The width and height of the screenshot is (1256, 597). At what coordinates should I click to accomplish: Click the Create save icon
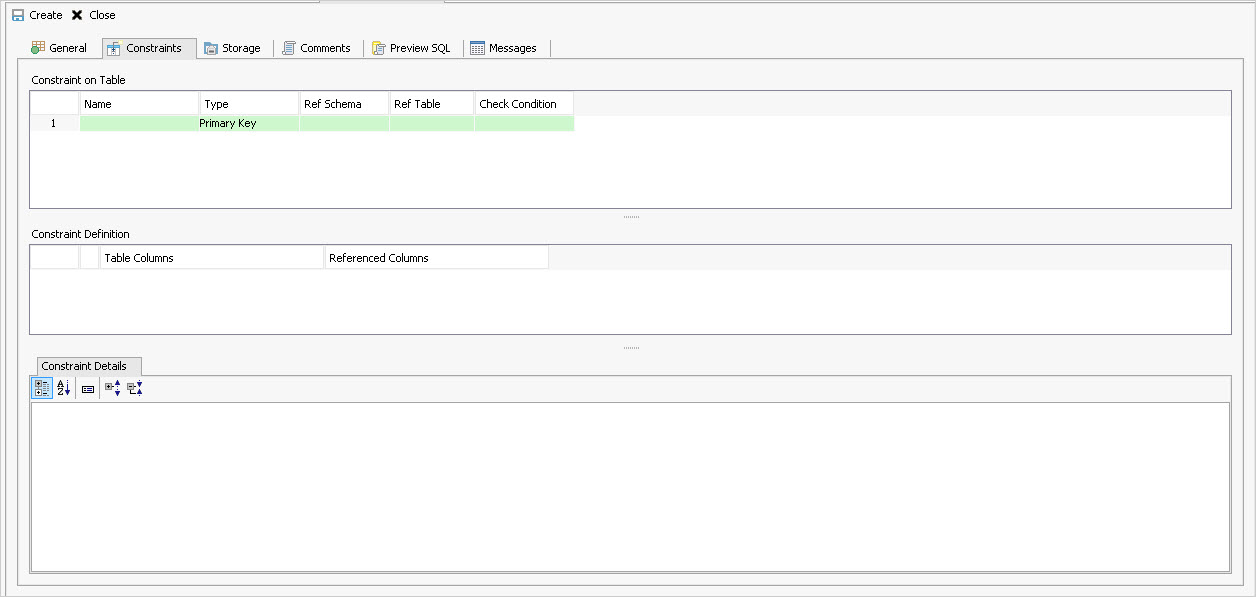[x=18, y=15]
